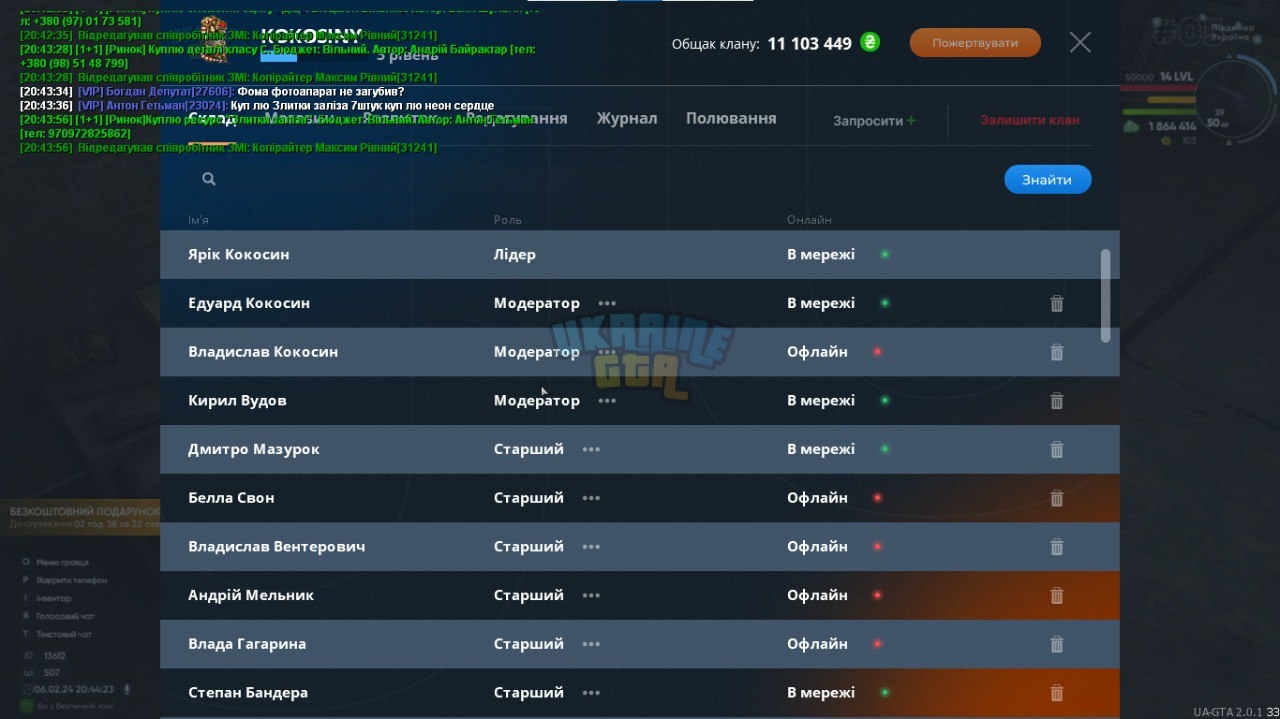Click В мережі status of Ярік Кокосин
1280x719 pixels.
pyautogui.click(x=821, y=255)
